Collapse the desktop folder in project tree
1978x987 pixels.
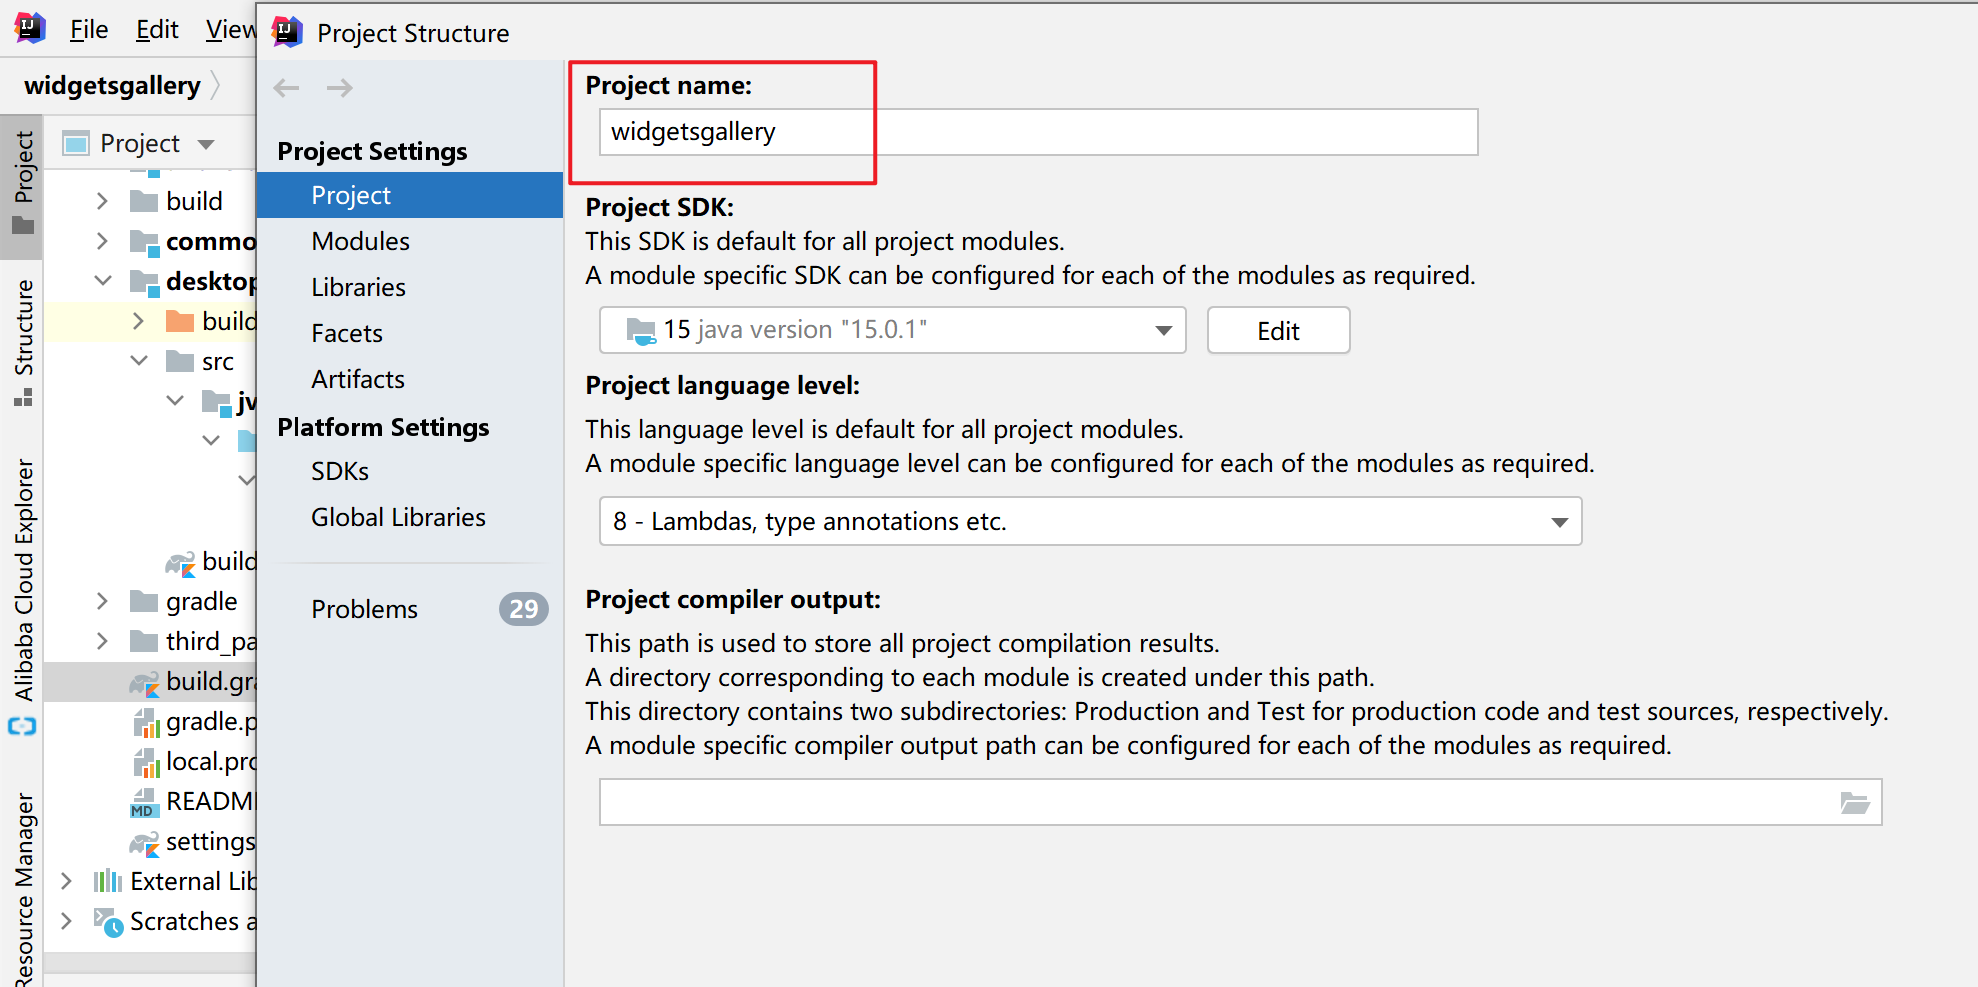click(102, 280)
